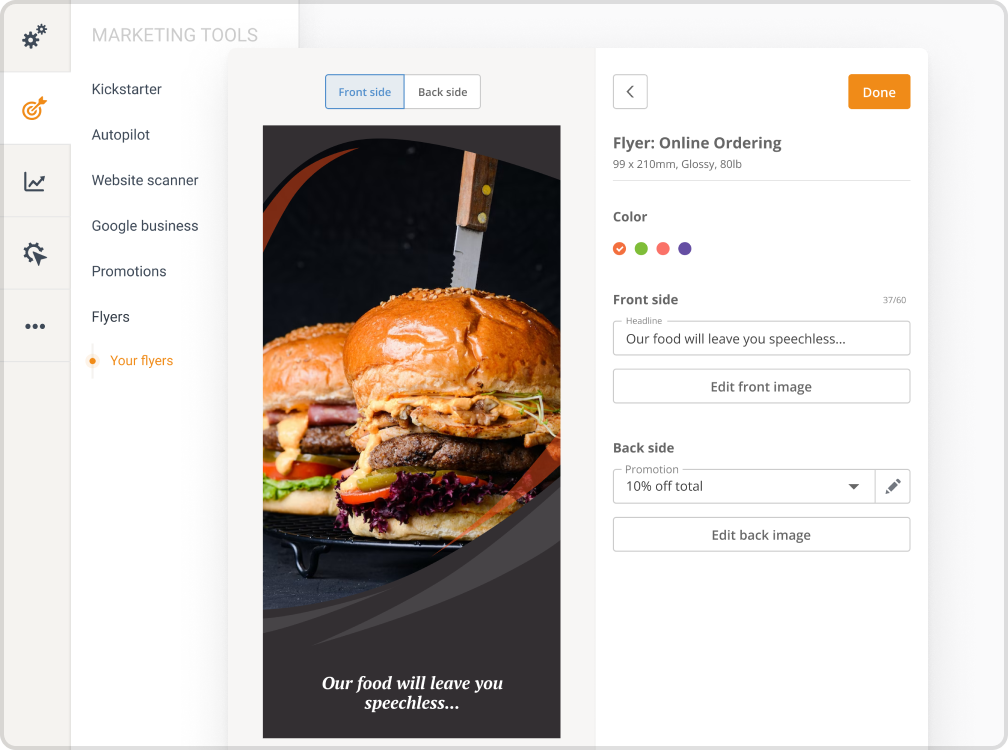This screenshot has width=1008, height=750.
Task: Pick the coral red color swatch
Action: click(663, 249)
